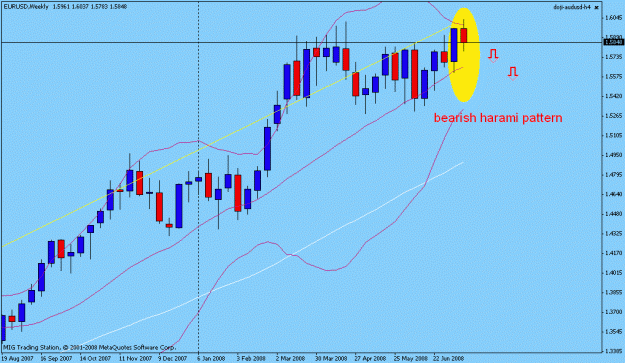Click the 2 Mar 2008 date label
Screen dimensions: 625x363
click(291, 358)
